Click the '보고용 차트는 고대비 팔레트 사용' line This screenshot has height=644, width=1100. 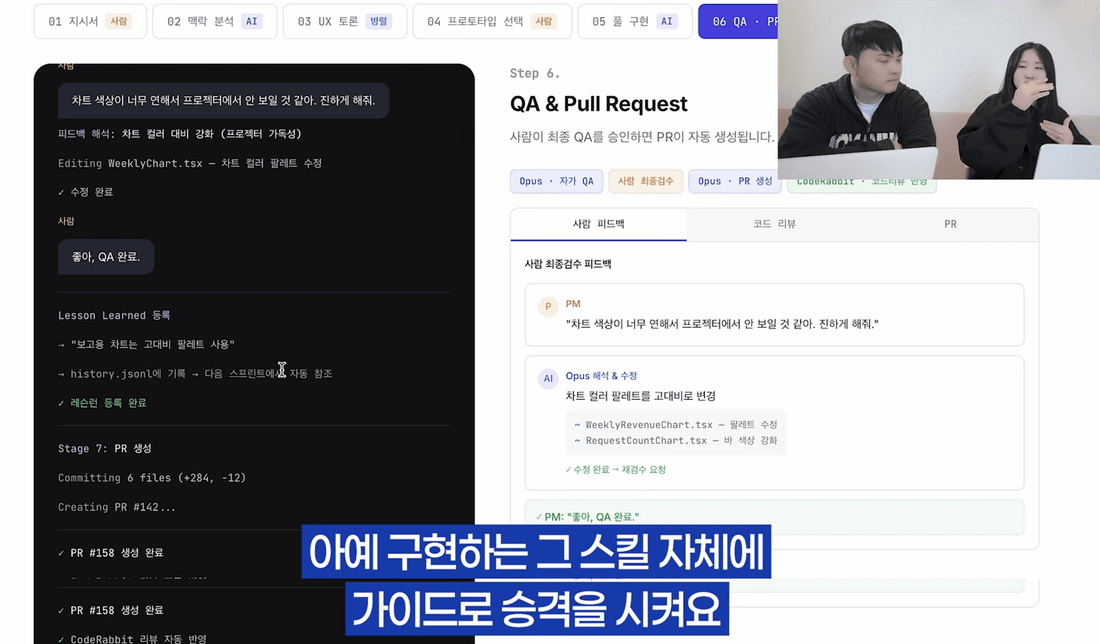[147, 344]
